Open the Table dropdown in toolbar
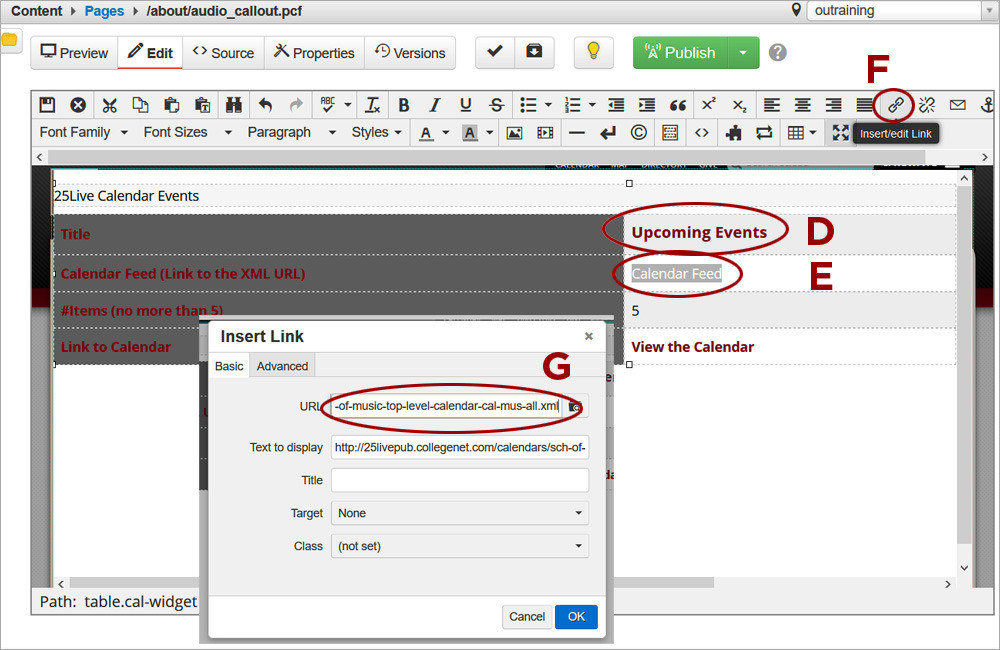This screenshot has width=1000, height=650. pos(802,133)
